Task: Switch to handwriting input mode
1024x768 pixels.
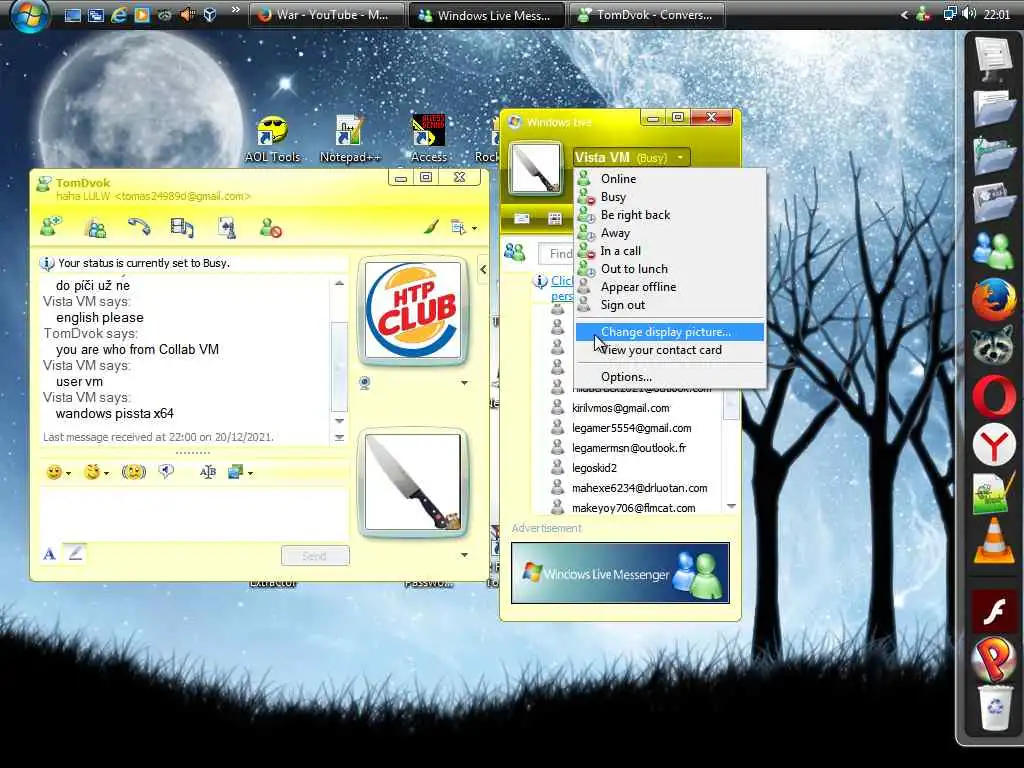Action: pos(75,554)
